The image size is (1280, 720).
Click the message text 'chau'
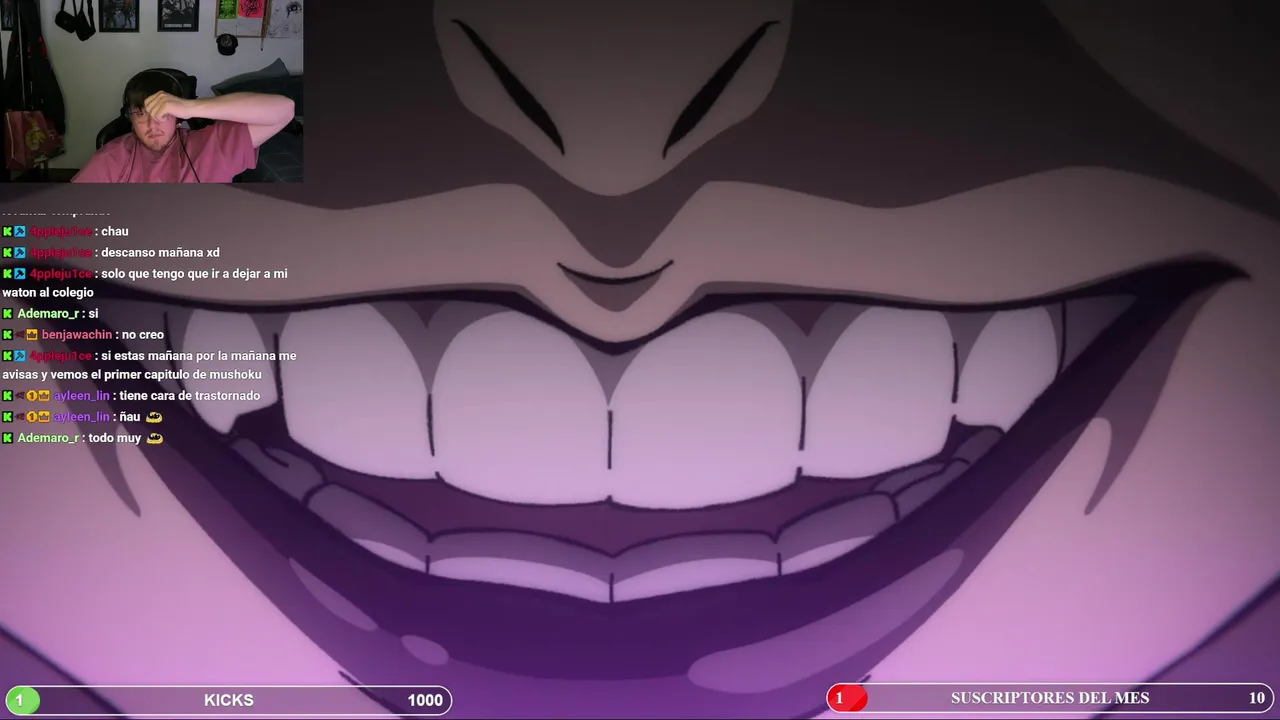click(x=115, y=232)
